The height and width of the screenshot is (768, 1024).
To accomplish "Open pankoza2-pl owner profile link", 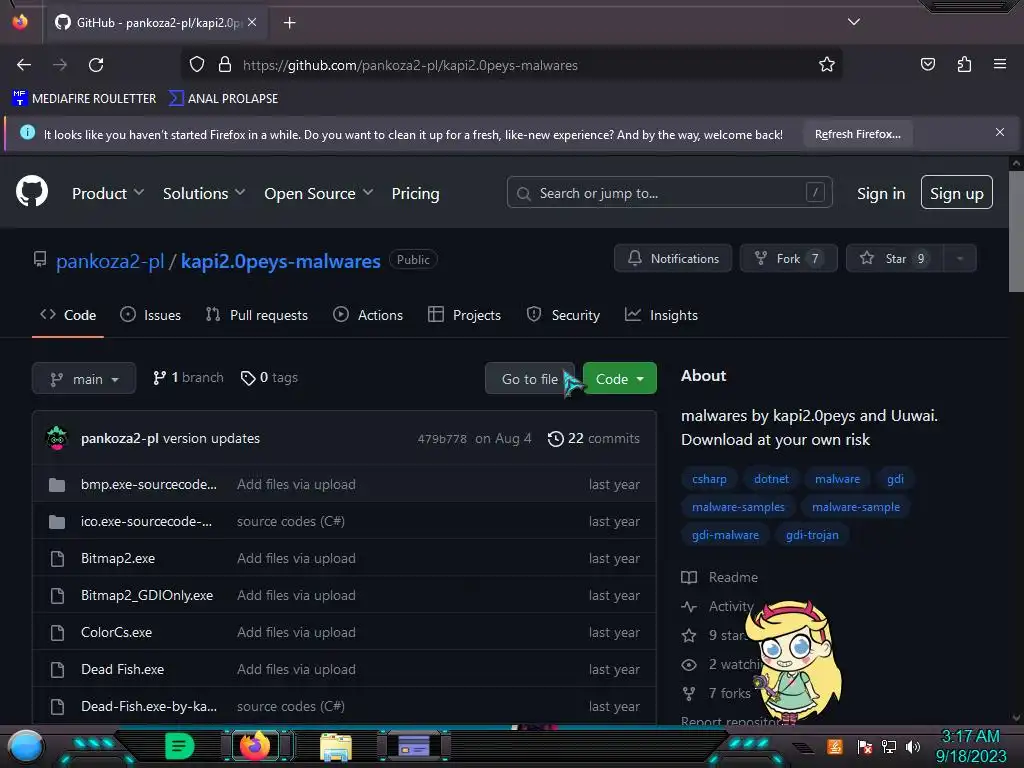I will pos(110,261).
